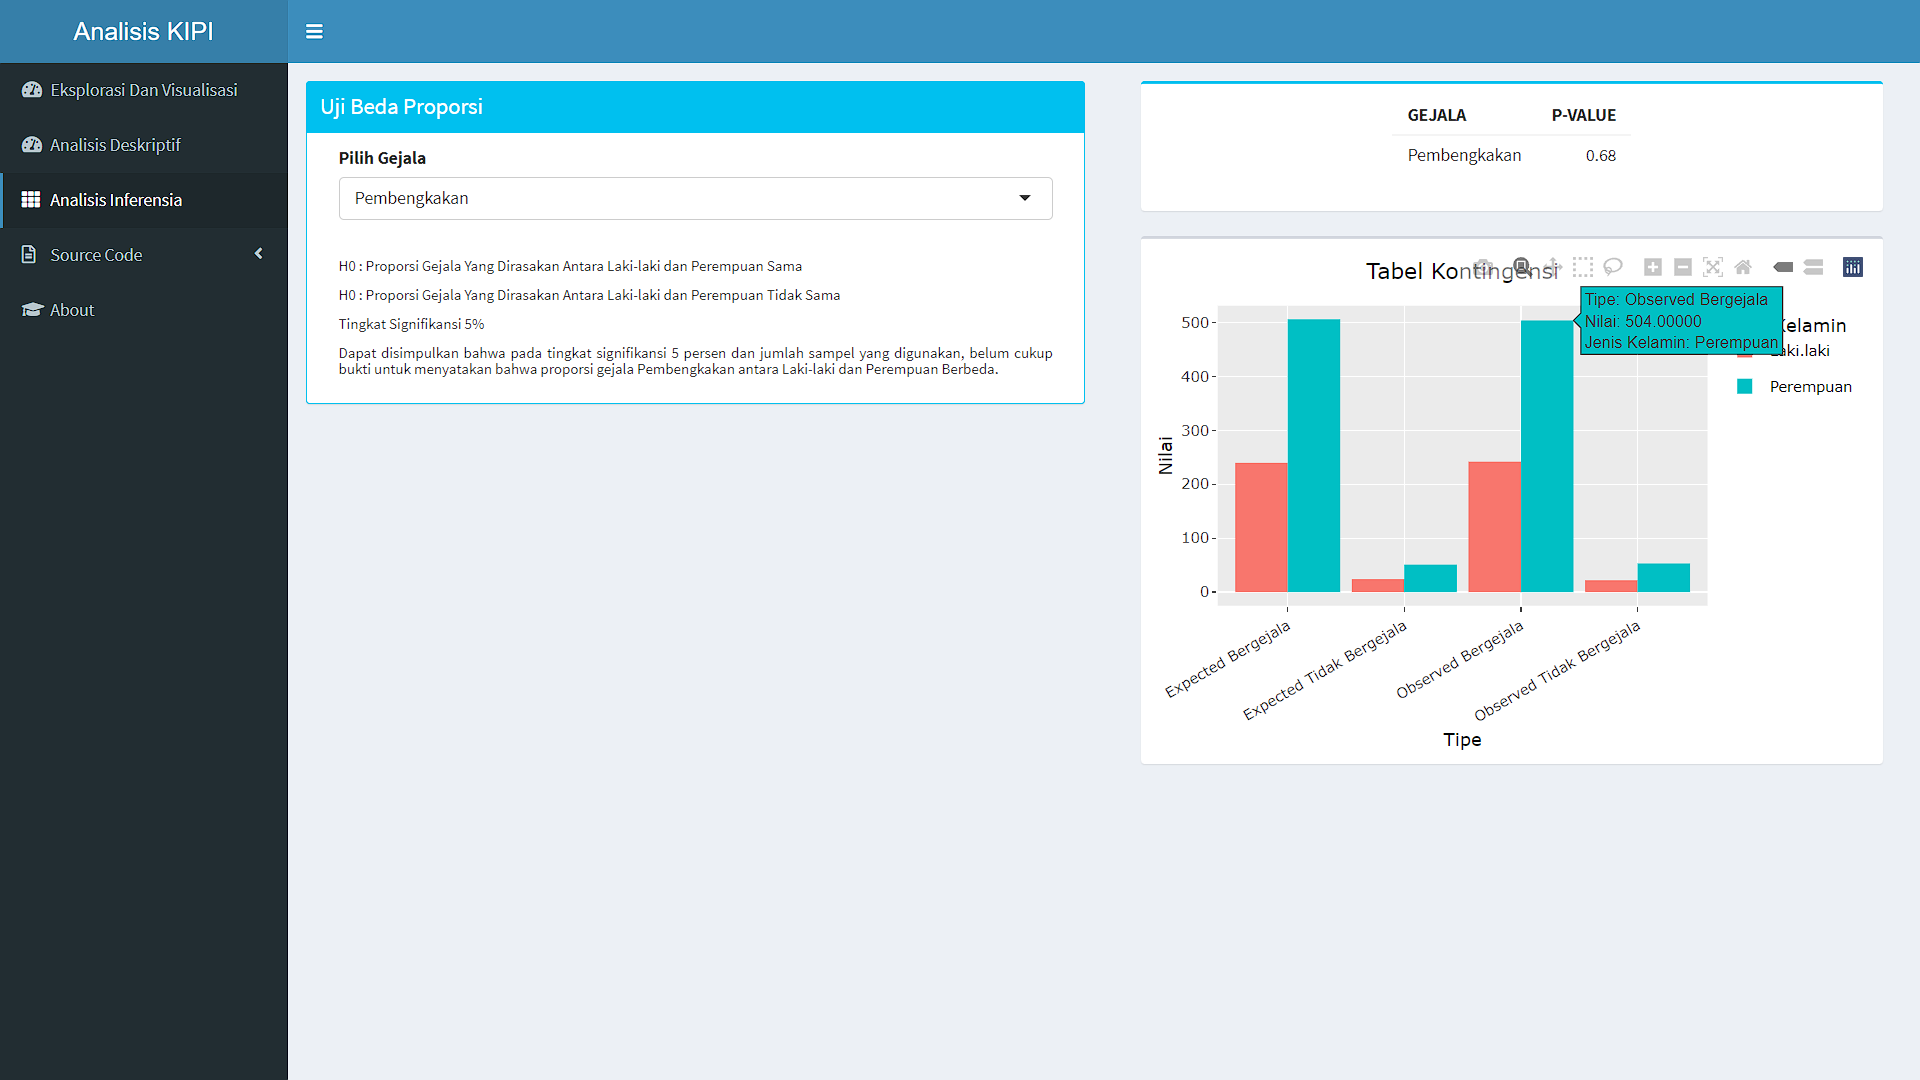Viewport: 1920px width, 1080px height.
Task: Click the About graduation cap icon
Action: [x=32, y=310]
